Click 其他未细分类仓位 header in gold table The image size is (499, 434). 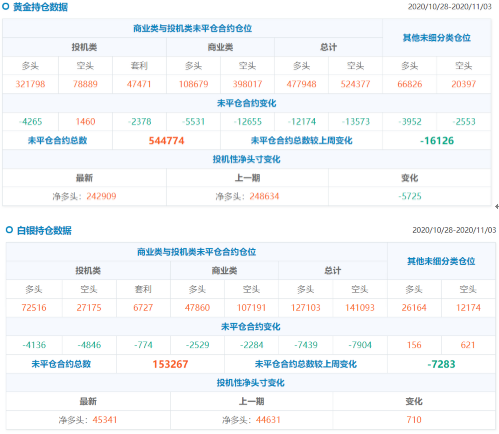437,38
